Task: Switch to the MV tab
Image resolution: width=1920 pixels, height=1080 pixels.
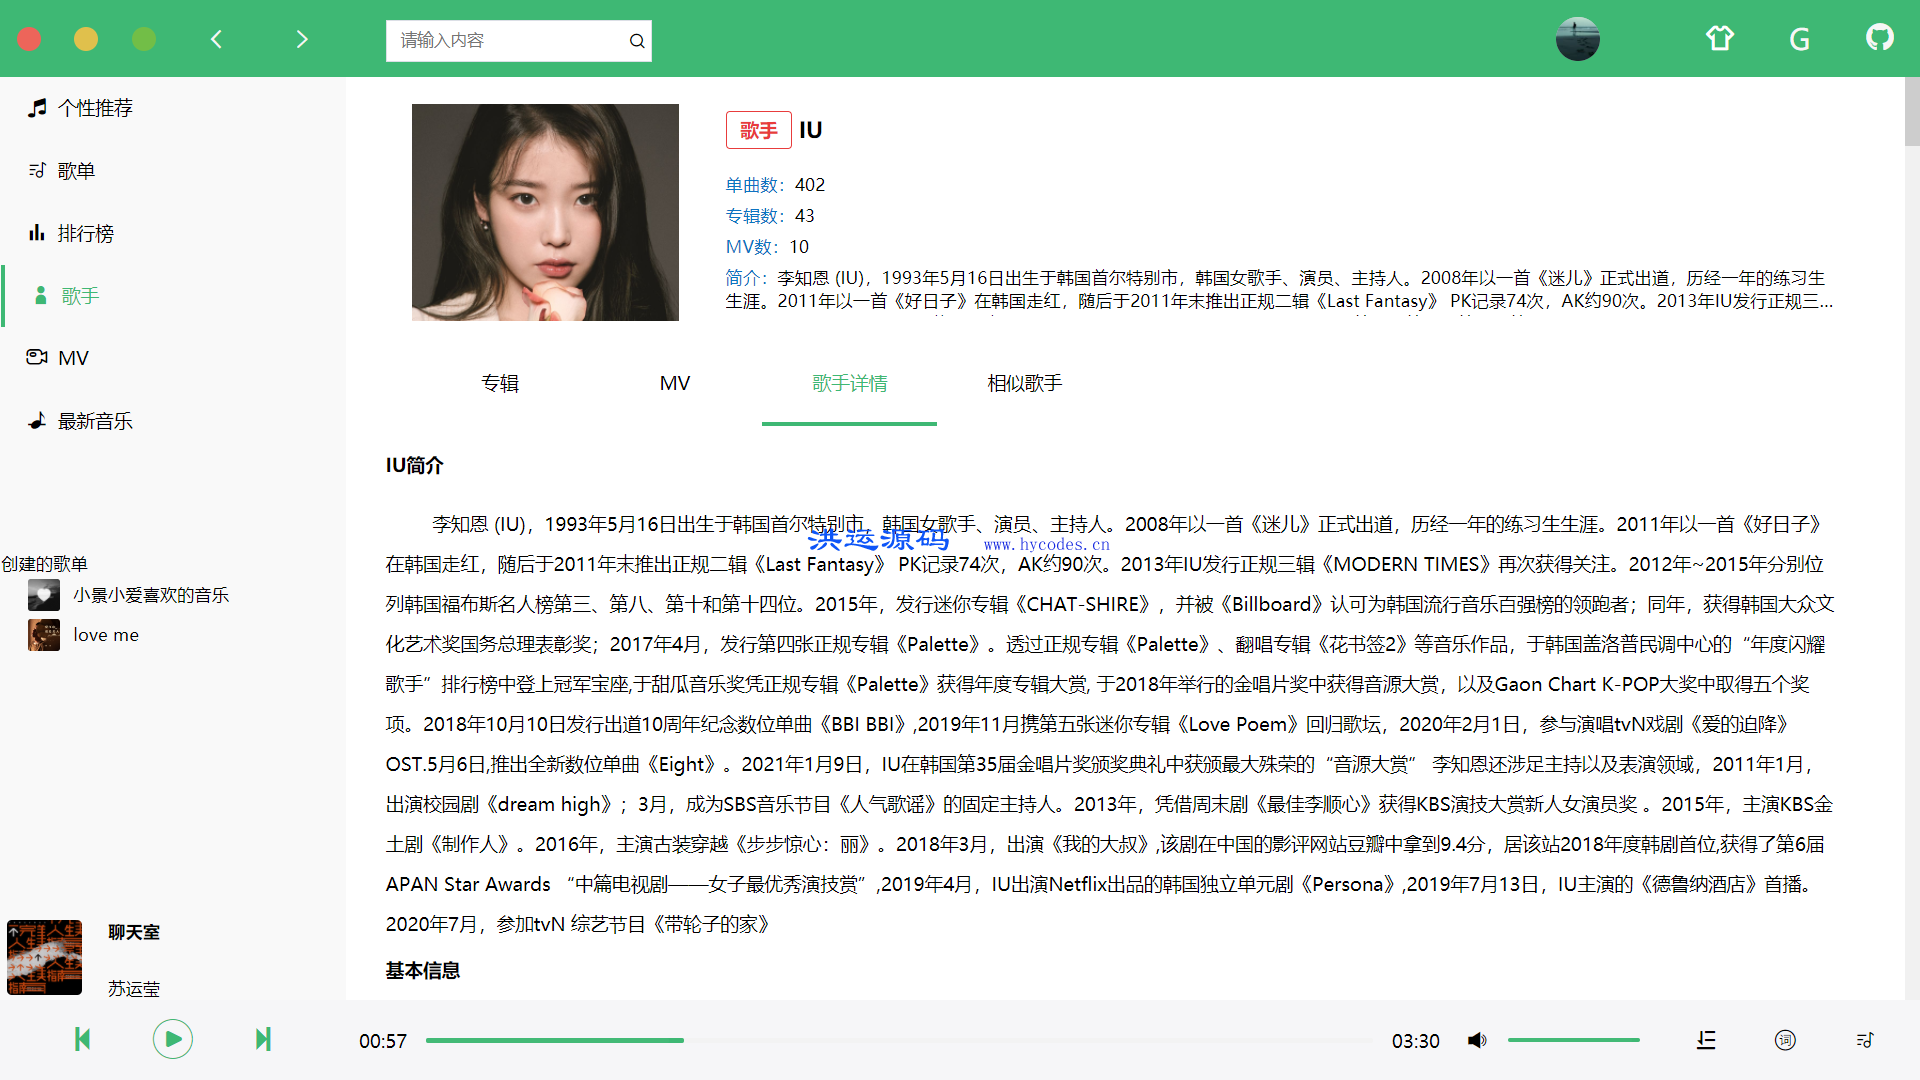Action: pyautogui.click(x=675, y=384)
